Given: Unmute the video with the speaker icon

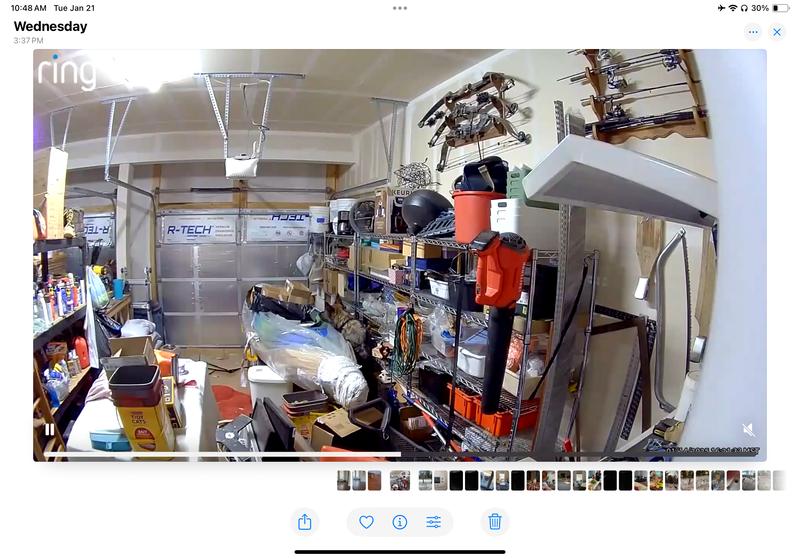Looking at the screenshot, I should tap(748, 429).
